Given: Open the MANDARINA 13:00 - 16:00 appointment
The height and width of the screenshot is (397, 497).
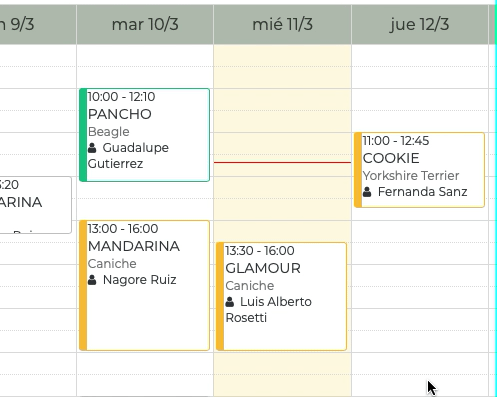Looking at the screenshot, I should tap(144, 285).
